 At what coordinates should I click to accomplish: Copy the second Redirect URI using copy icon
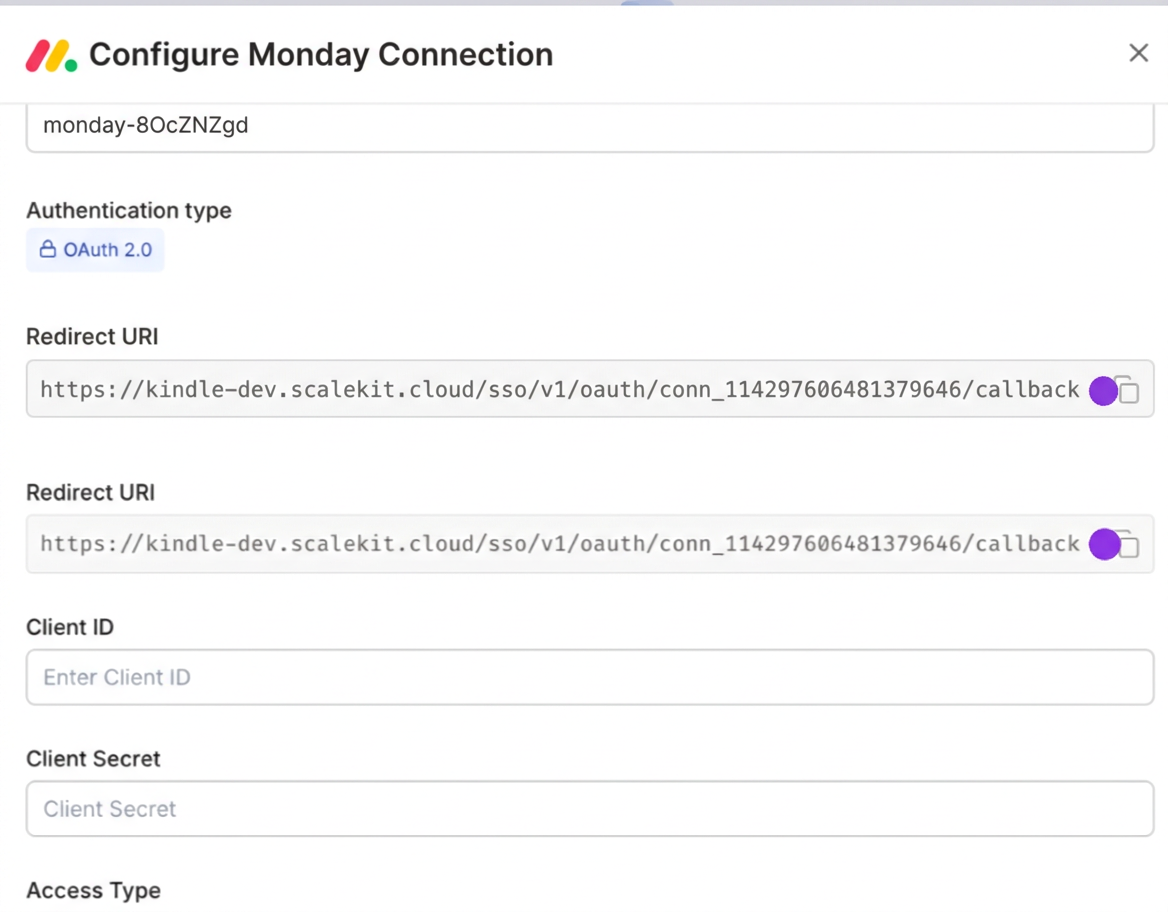(x=1128, y=544)
